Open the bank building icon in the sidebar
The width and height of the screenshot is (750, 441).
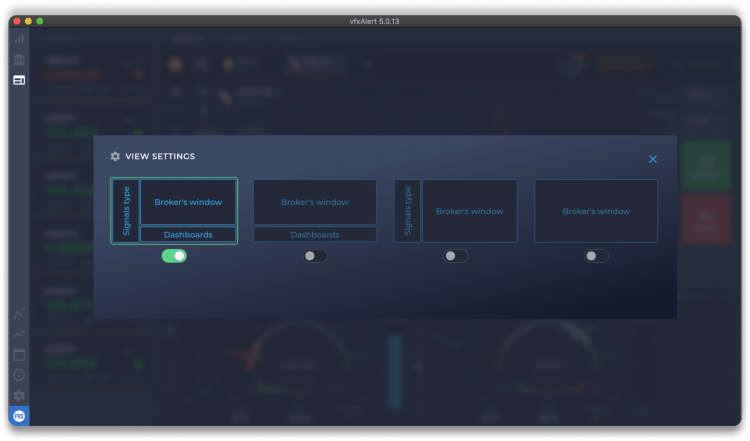[x=19, y=59]
